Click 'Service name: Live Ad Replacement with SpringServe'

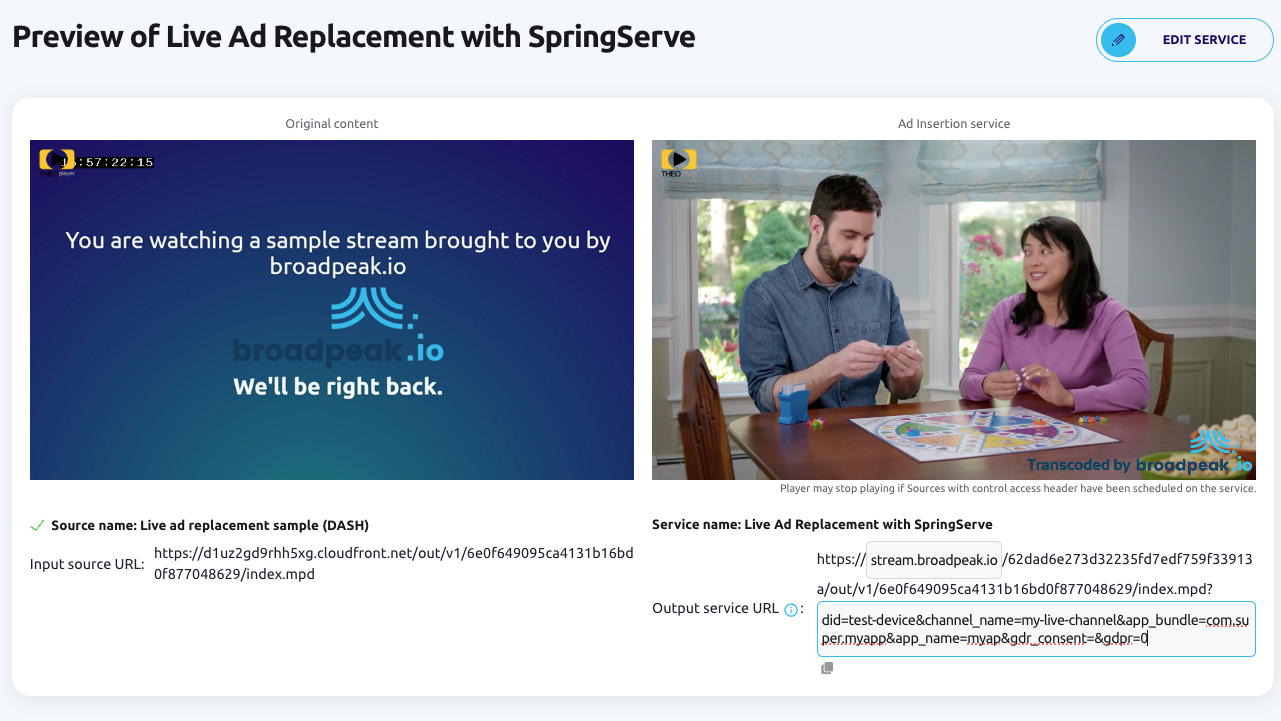(822, 524)
